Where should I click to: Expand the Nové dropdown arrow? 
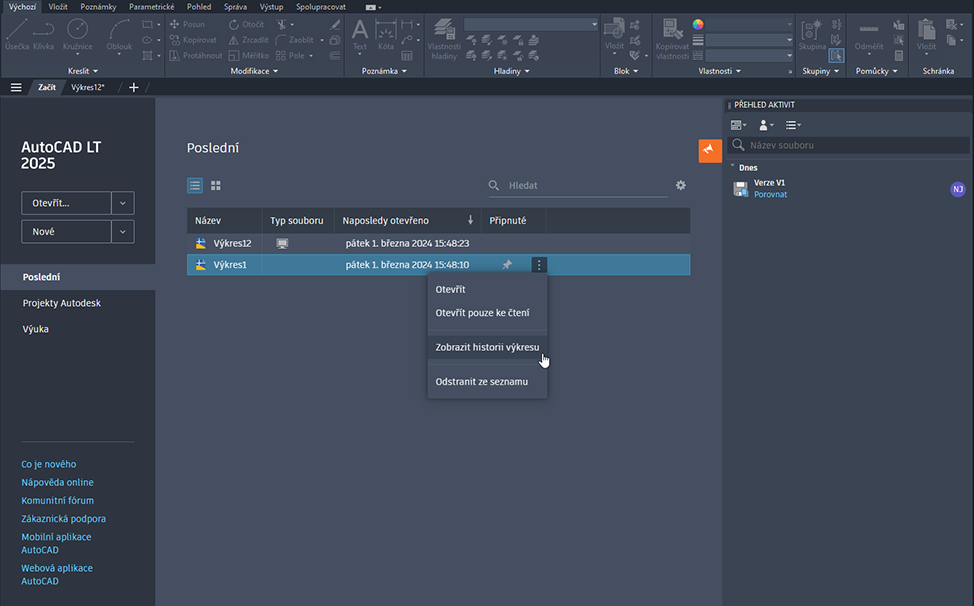pos(123,232)
